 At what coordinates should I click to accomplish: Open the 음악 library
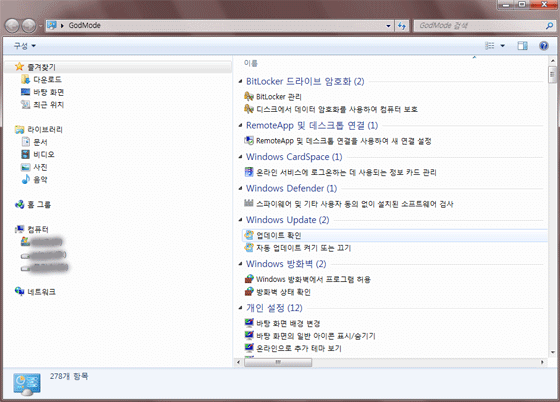click(x=40, y=179)
